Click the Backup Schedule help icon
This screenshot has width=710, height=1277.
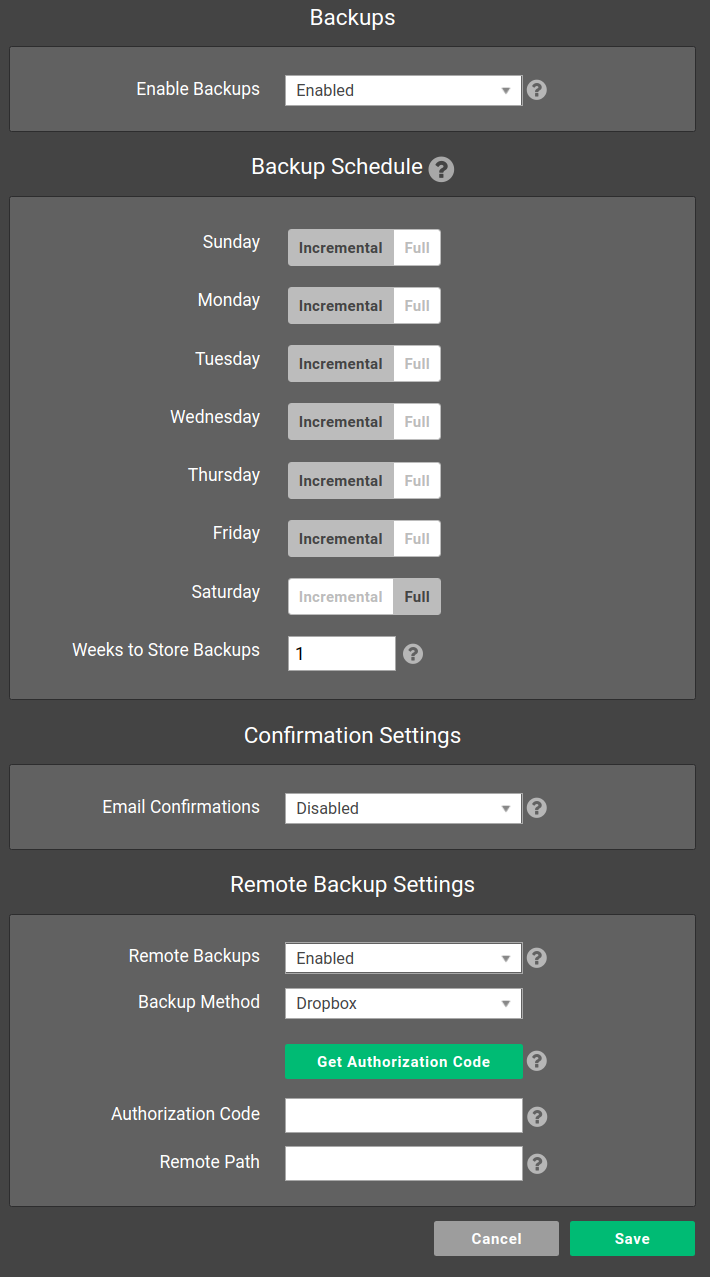point(441,169)
